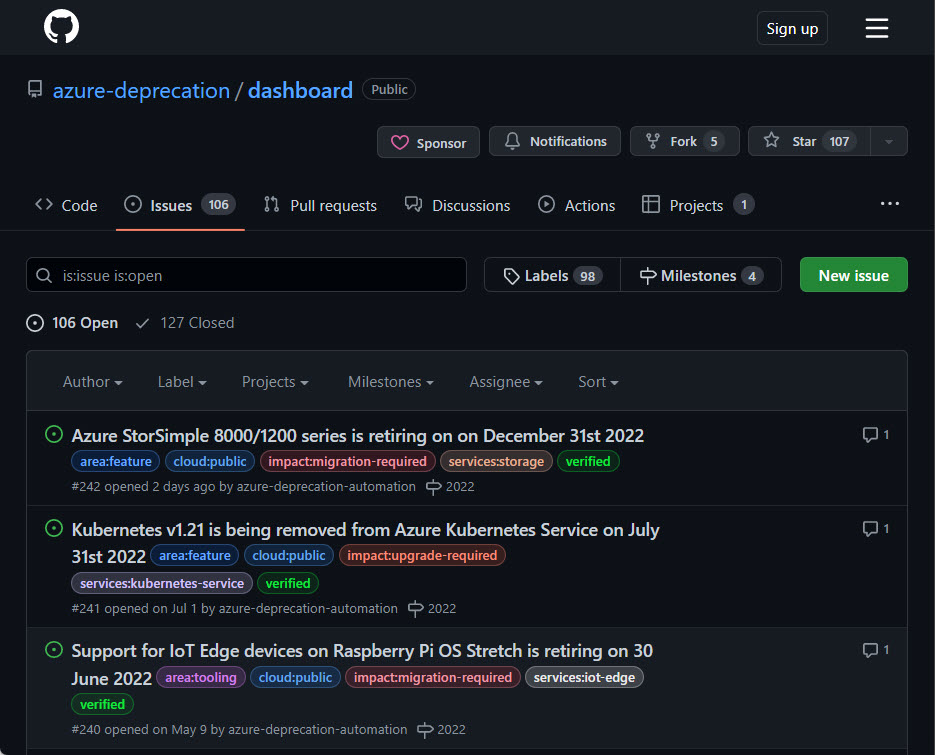Show the 127 Closed issues

click(185, 323)
